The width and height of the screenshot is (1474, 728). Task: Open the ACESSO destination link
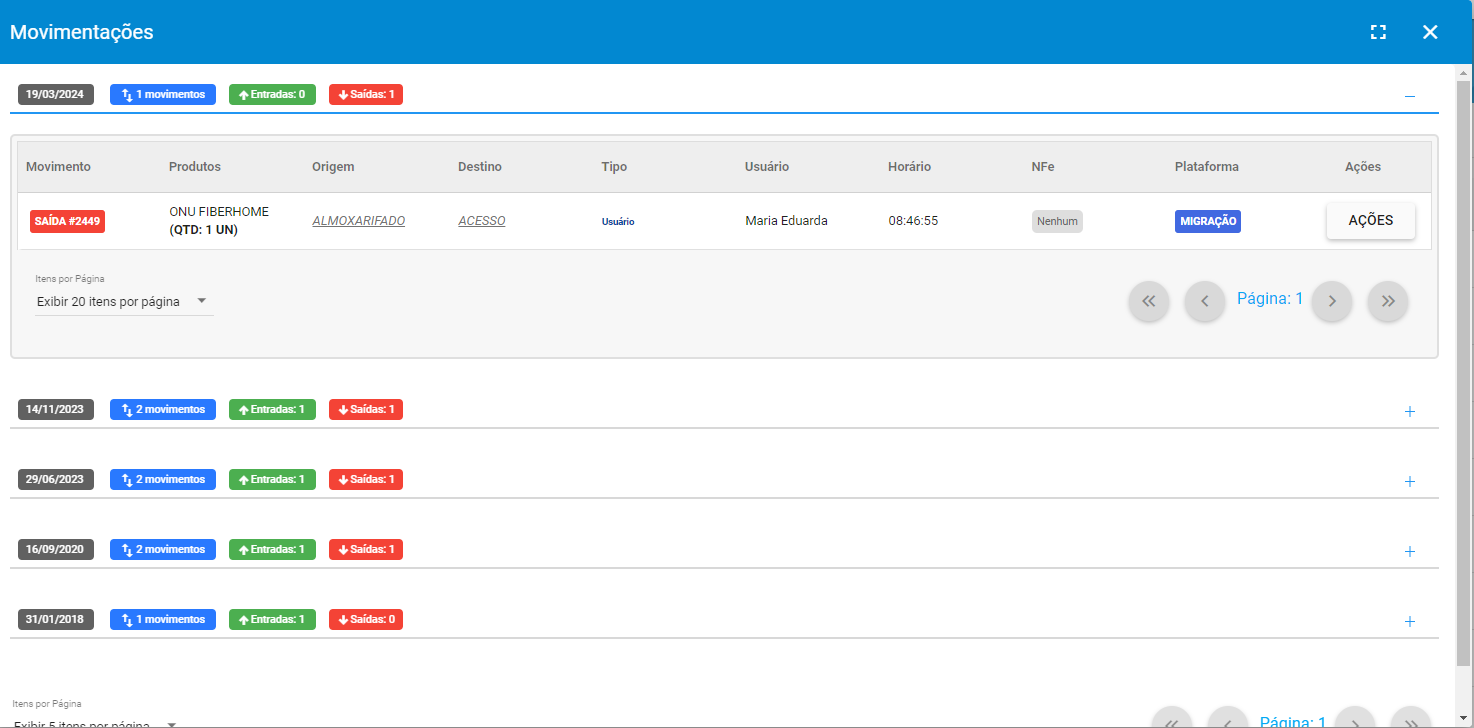(481, 221)
